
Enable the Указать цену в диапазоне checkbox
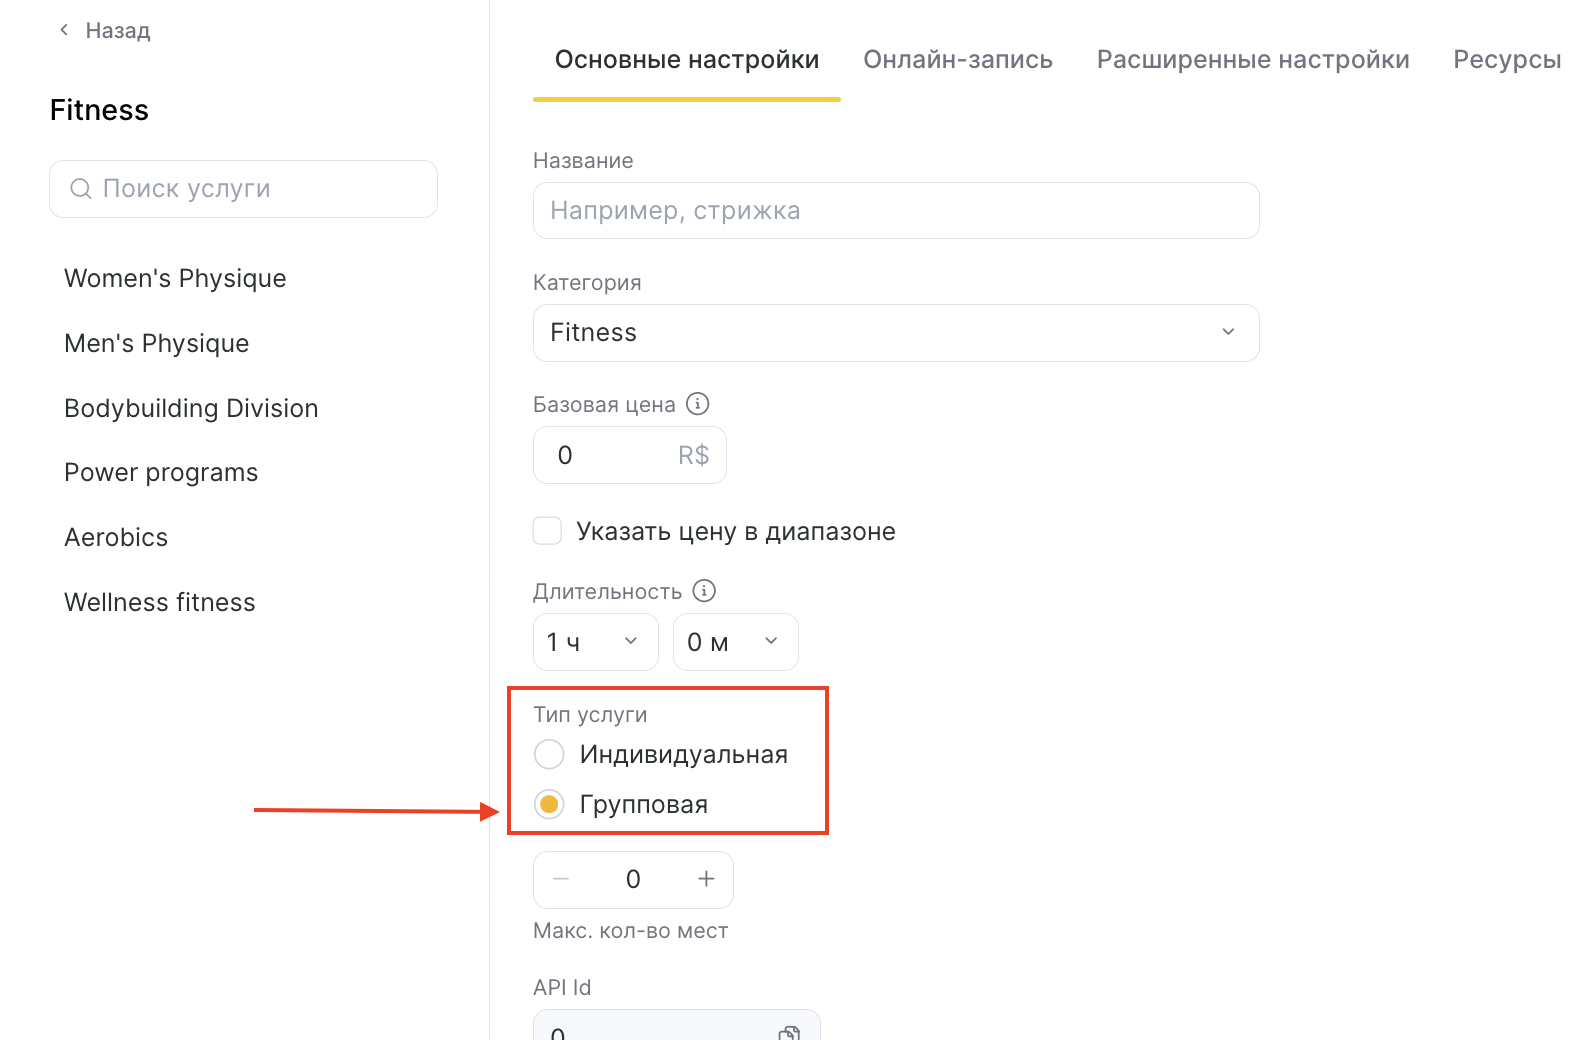[547, 531]
